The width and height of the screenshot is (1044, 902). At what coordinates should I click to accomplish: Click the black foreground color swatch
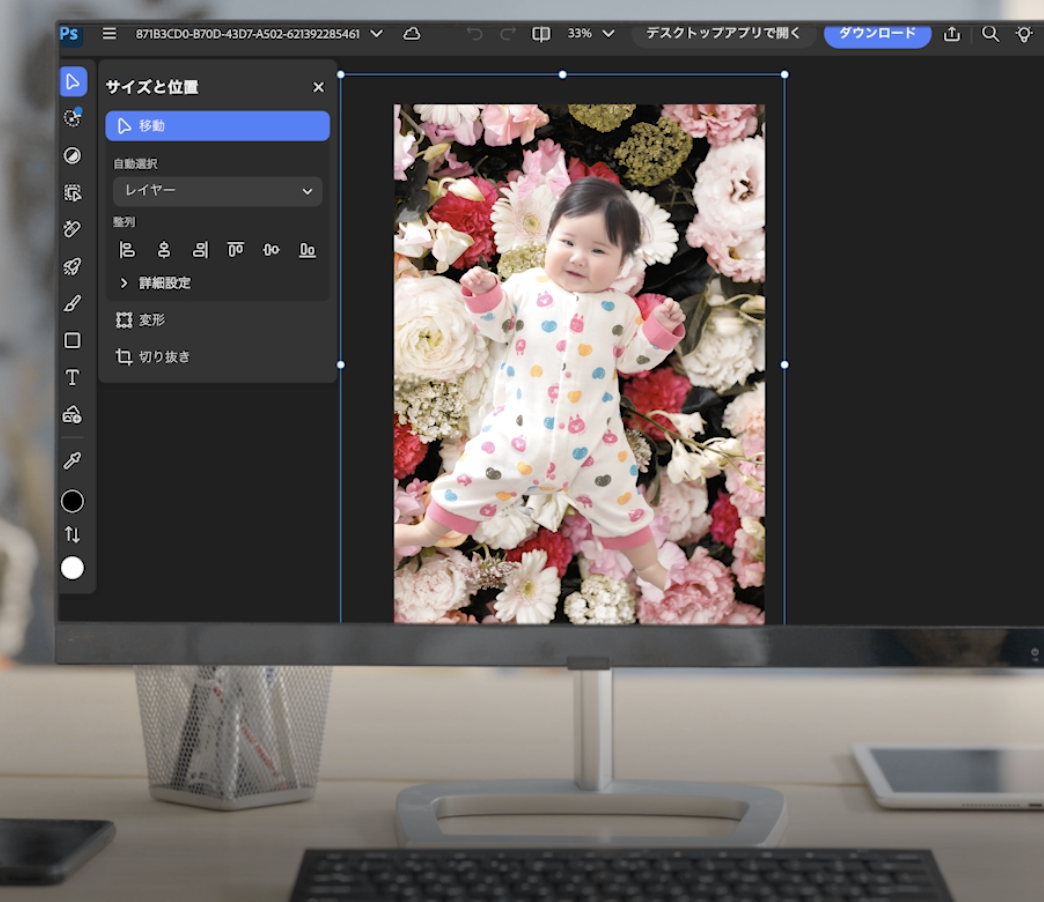pos(72,501)
